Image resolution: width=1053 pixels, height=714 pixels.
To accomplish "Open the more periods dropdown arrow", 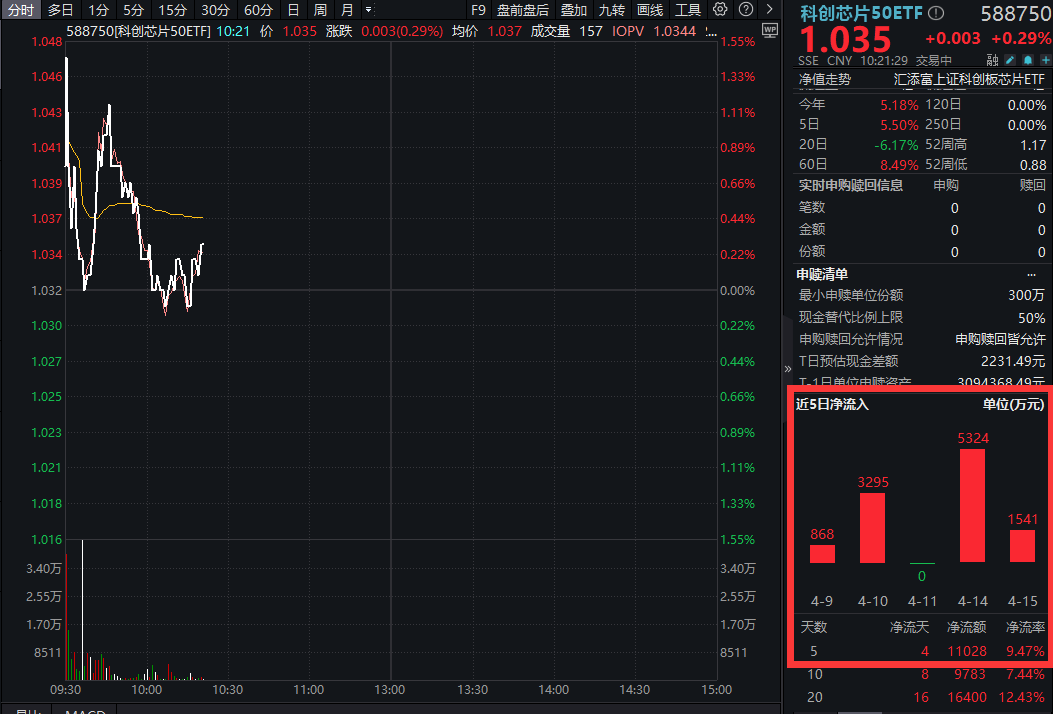I will tap(369, 10).
